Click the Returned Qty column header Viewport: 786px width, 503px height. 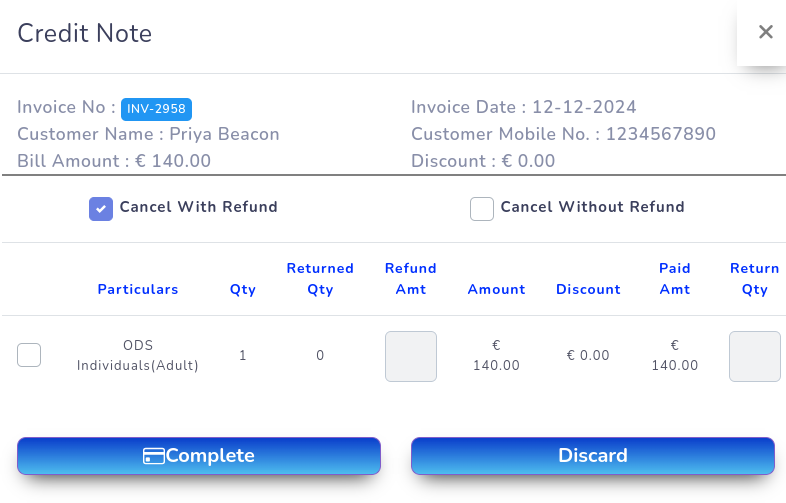(x=320, y=279)
